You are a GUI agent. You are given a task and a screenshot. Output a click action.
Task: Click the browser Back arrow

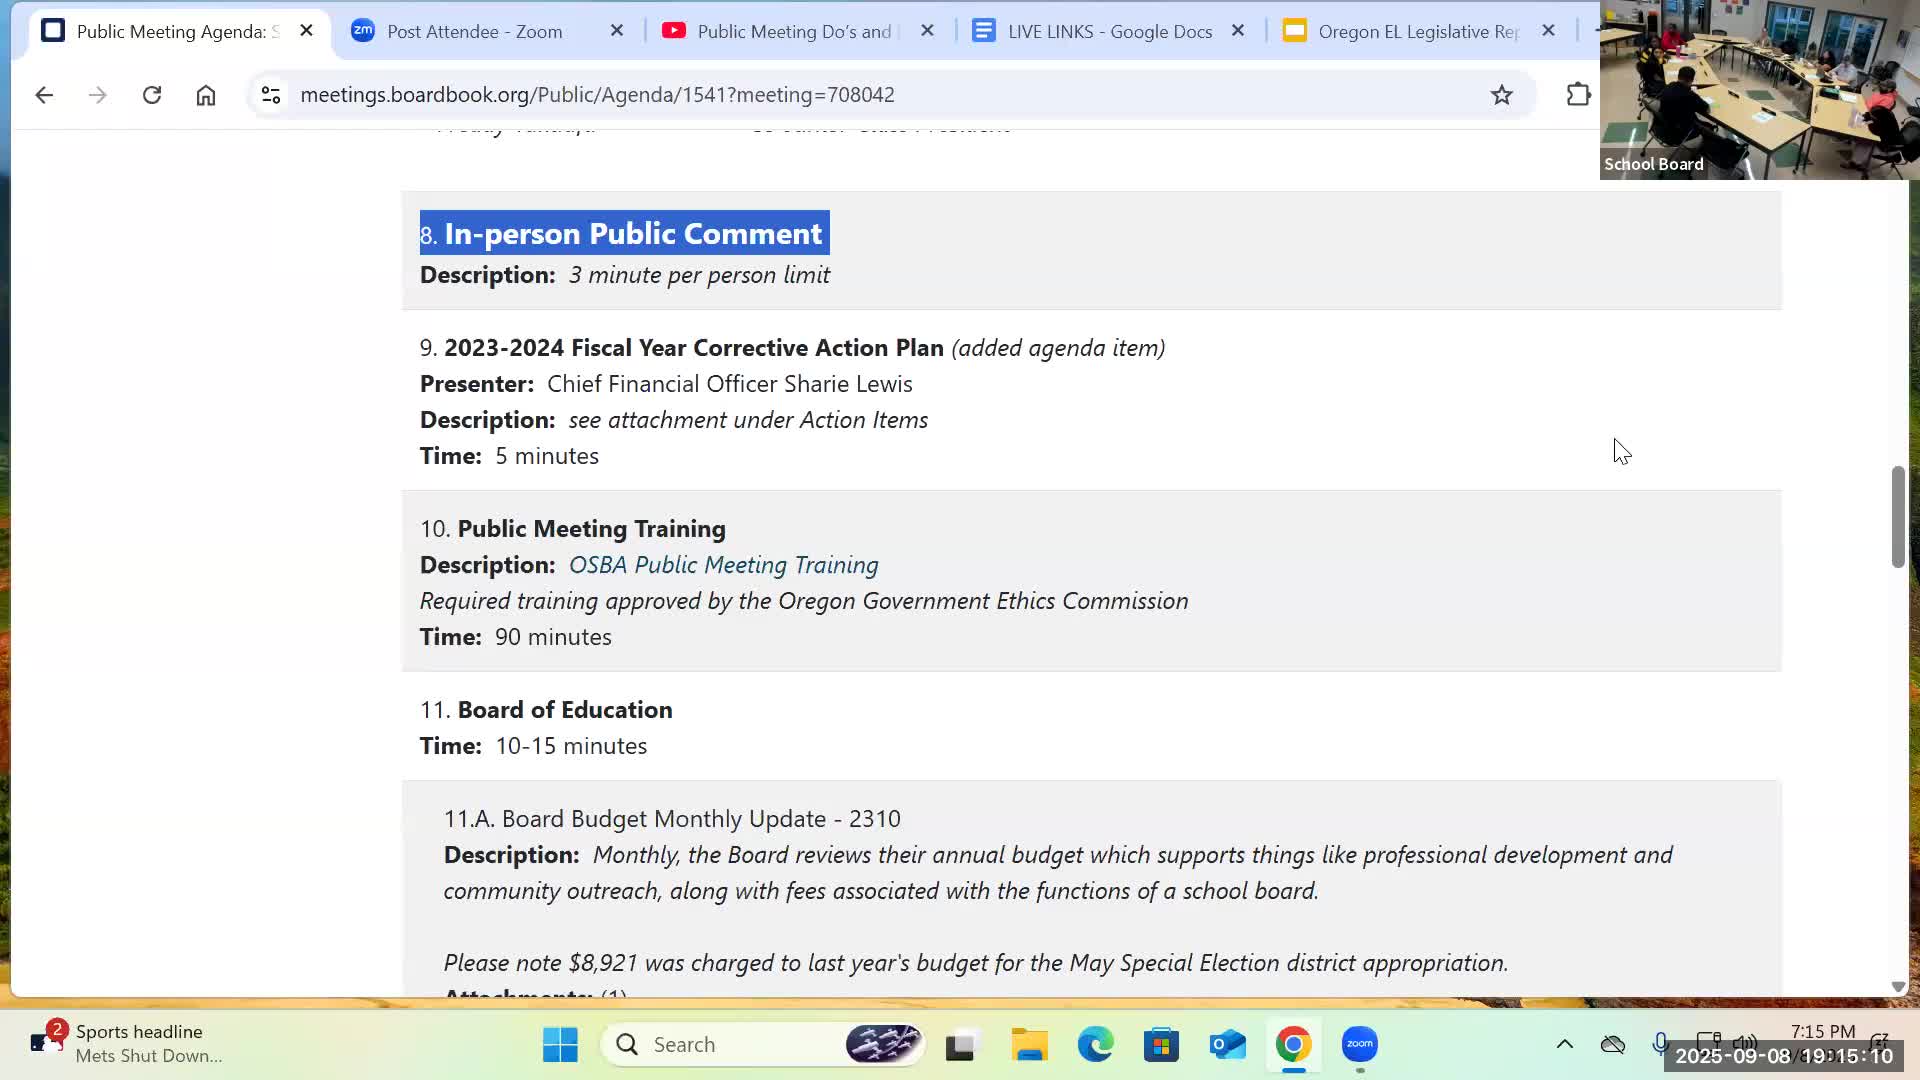(x=44, y=95)
